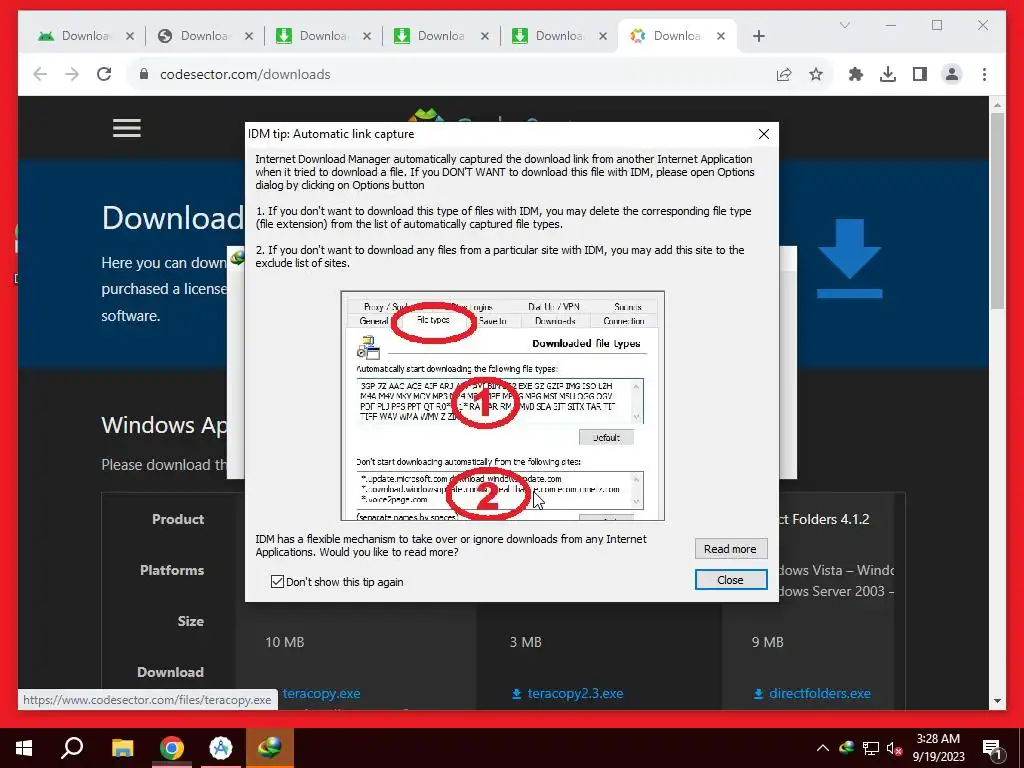1024x768 pixels.
Task: Click the '3 MB' size cell
Action: (526, 643)
